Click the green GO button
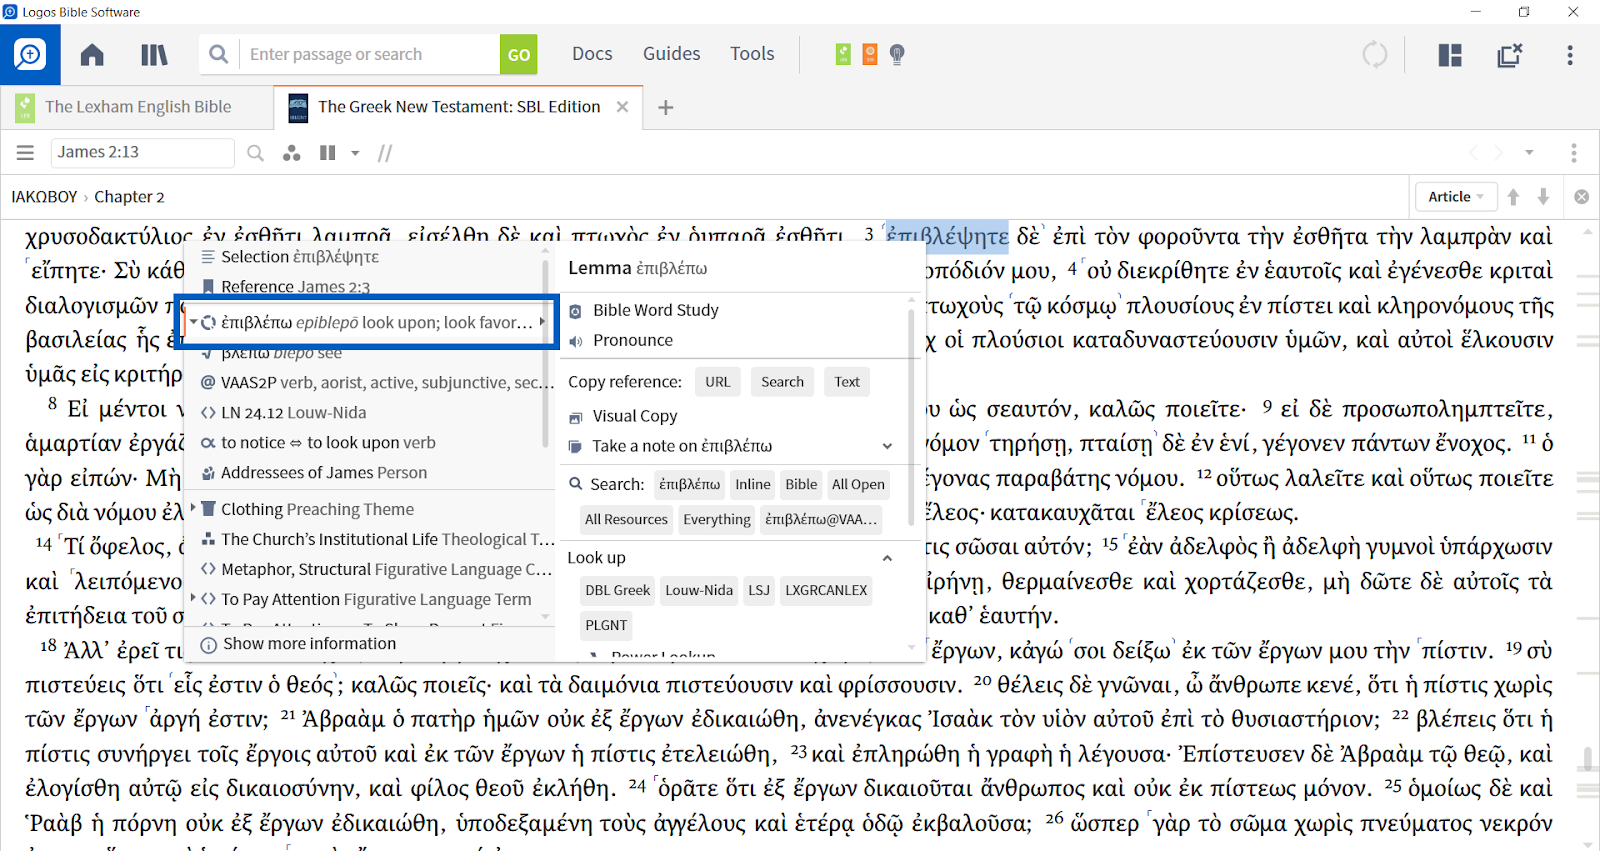Screen dimensions: 1600x851 pos(518,55)
